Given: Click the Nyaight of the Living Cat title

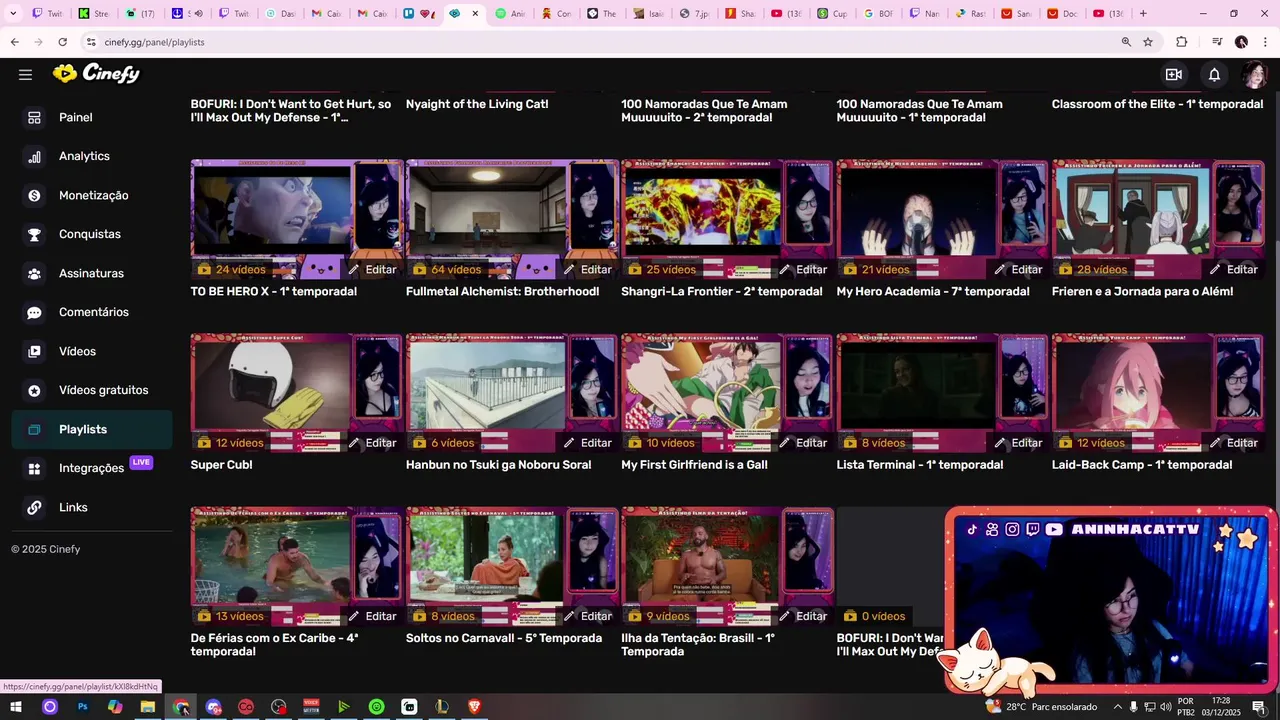Looking at the screenshot, I should [x=477, y=104].
